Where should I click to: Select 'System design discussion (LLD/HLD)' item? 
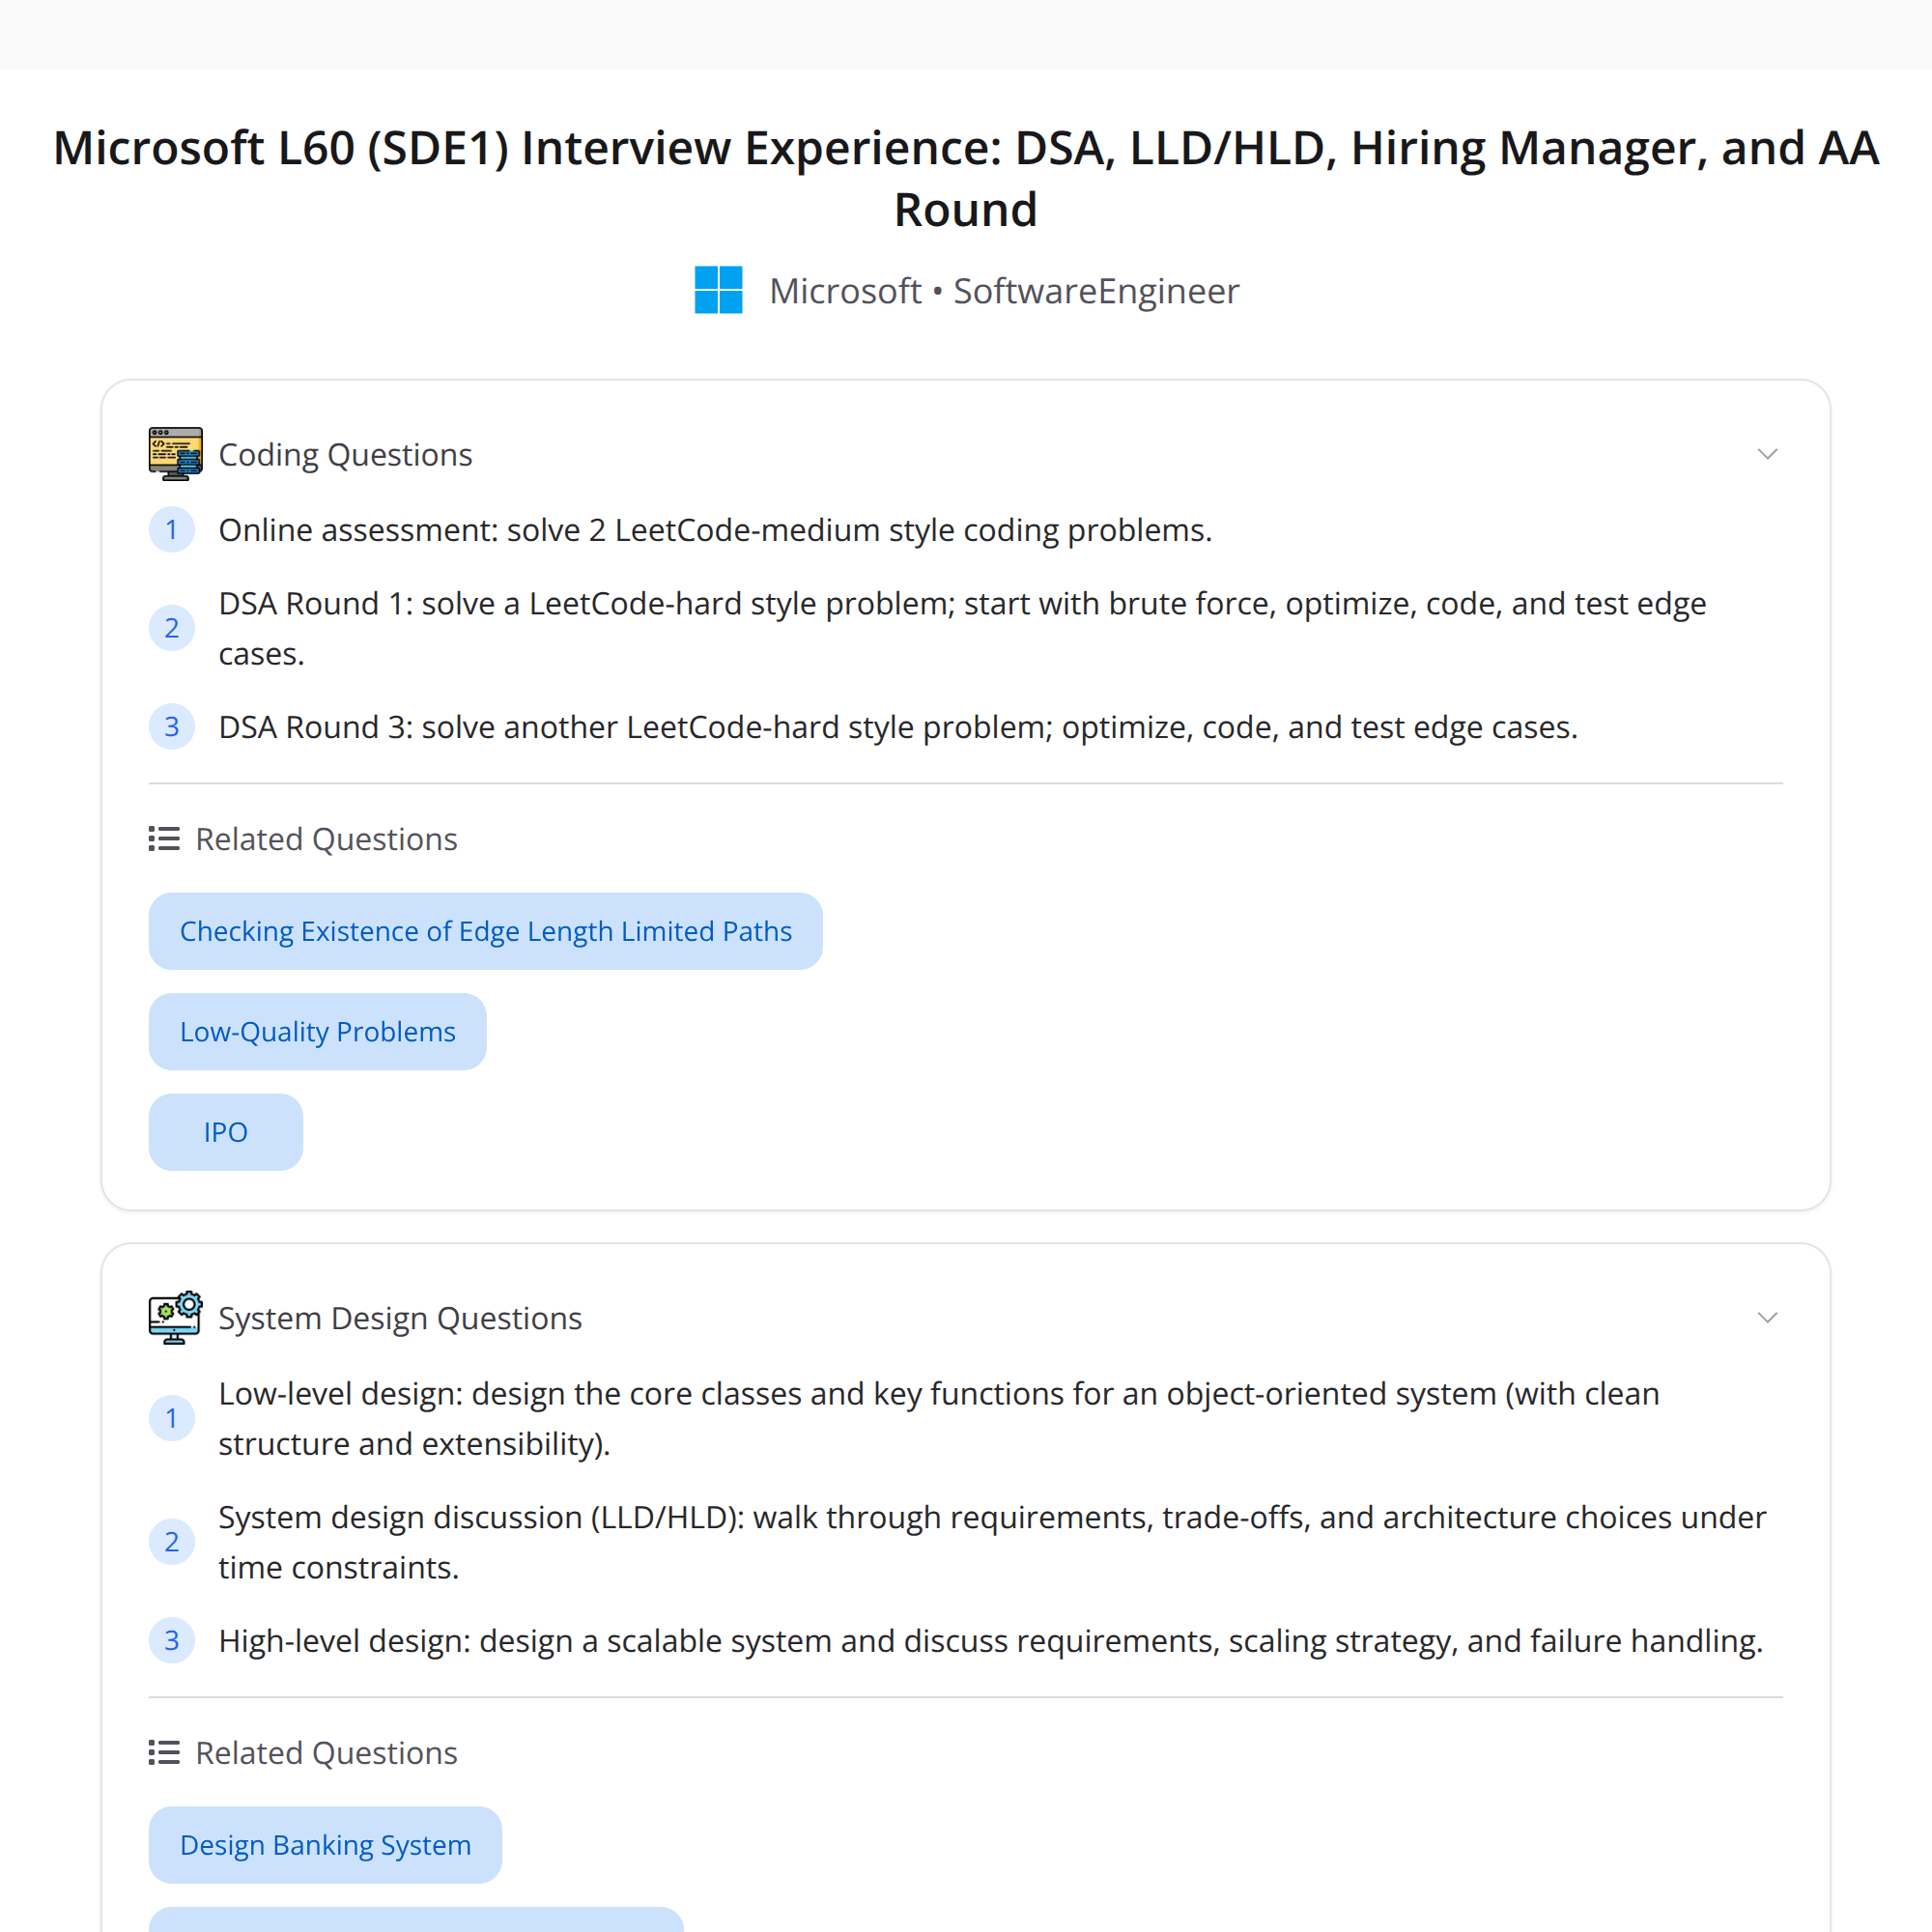click(x=992, y=1542)
